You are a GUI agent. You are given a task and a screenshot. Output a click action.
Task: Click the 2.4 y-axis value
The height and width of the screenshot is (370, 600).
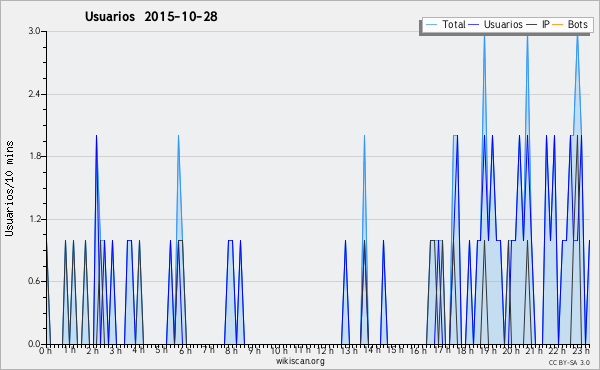(34, 94)
